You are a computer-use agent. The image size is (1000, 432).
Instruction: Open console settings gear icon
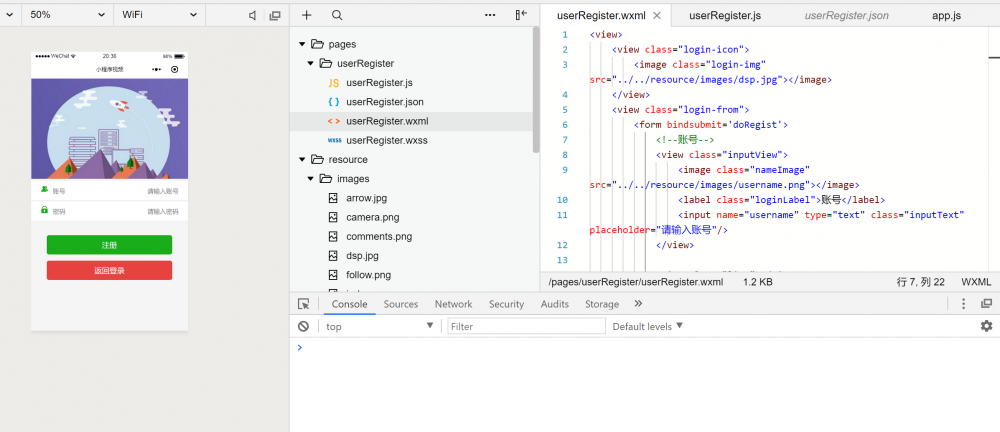pos(986,326)
